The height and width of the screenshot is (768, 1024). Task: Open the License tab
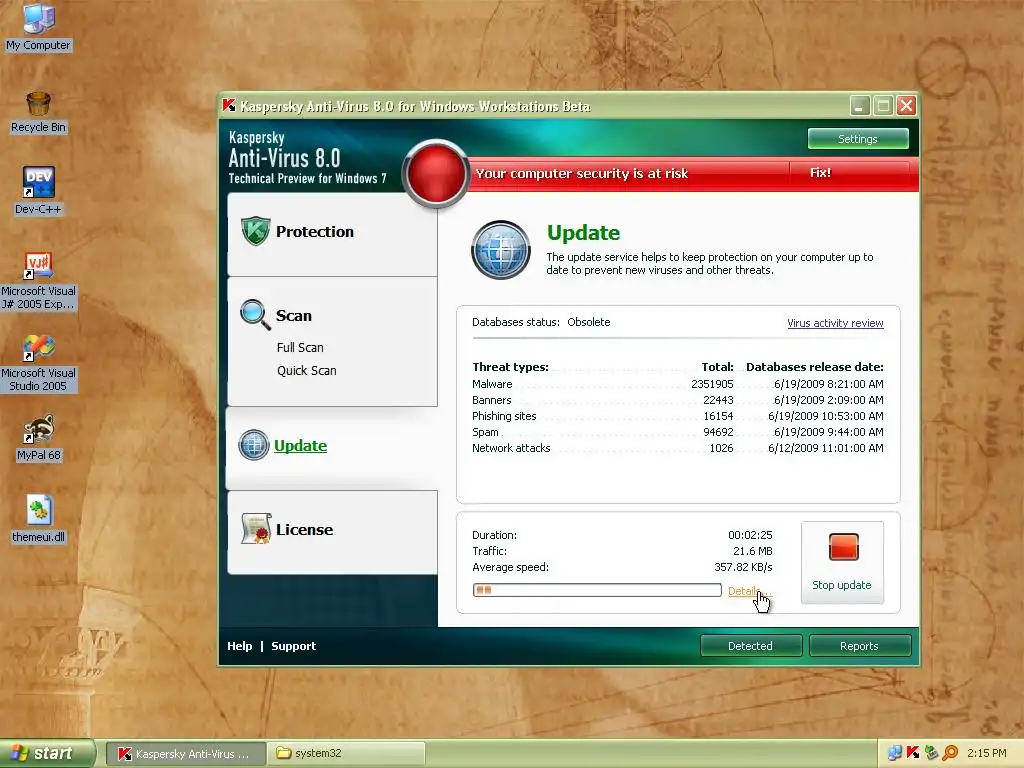coord(332,532)
